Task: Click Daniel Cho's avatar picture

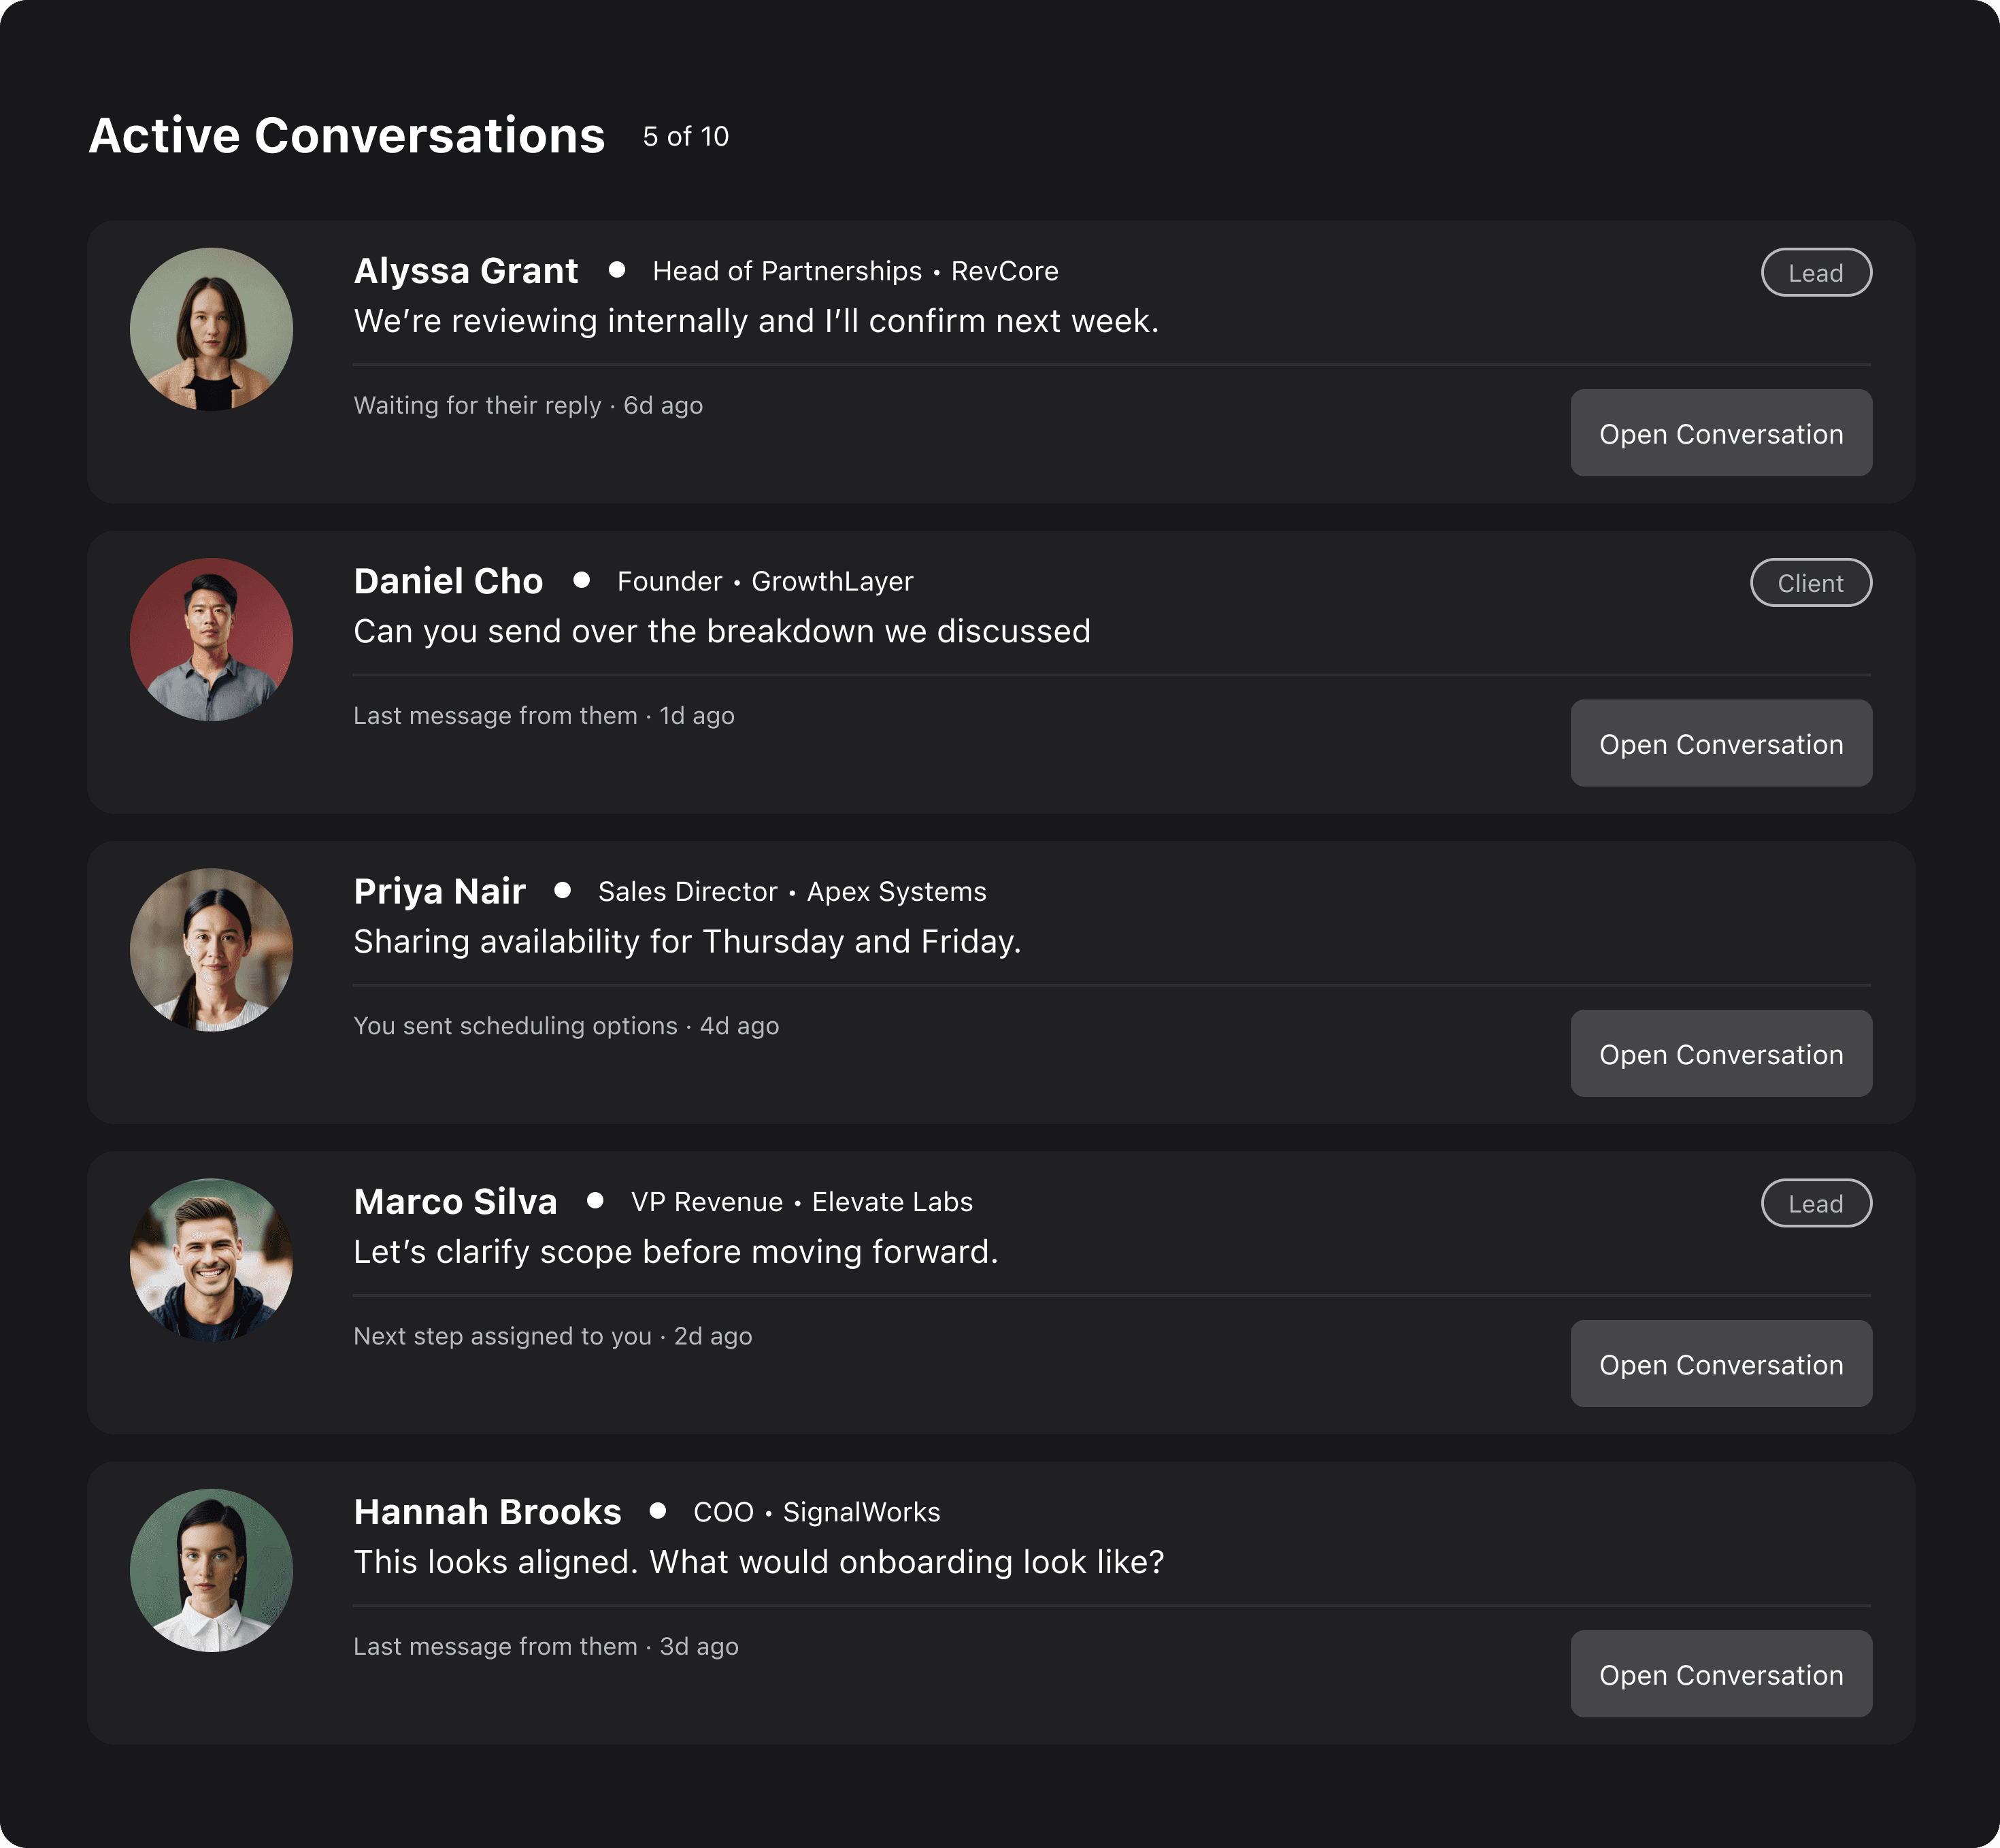Action: point(211,639)
